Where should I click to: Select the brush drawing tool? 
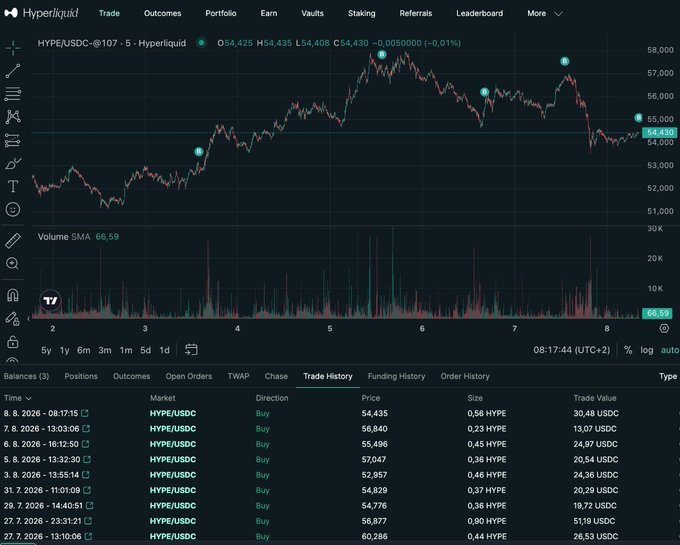[13, 163]
